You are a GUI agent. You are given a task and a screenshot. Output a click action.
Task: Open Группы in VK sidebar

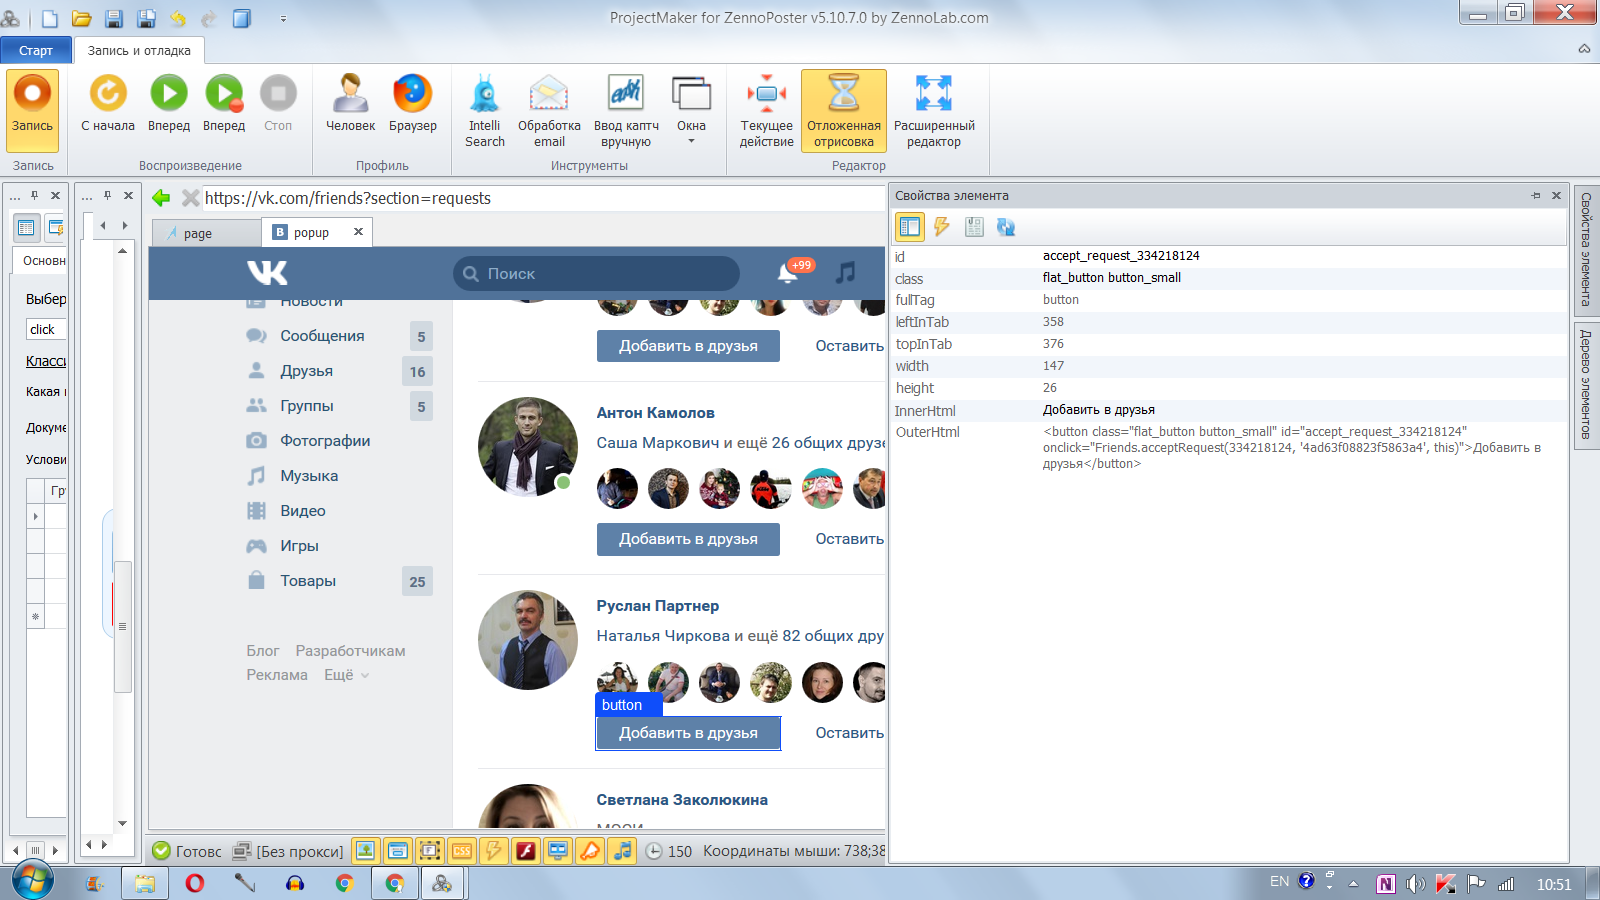pyautogui.click(x=307, y=406)
